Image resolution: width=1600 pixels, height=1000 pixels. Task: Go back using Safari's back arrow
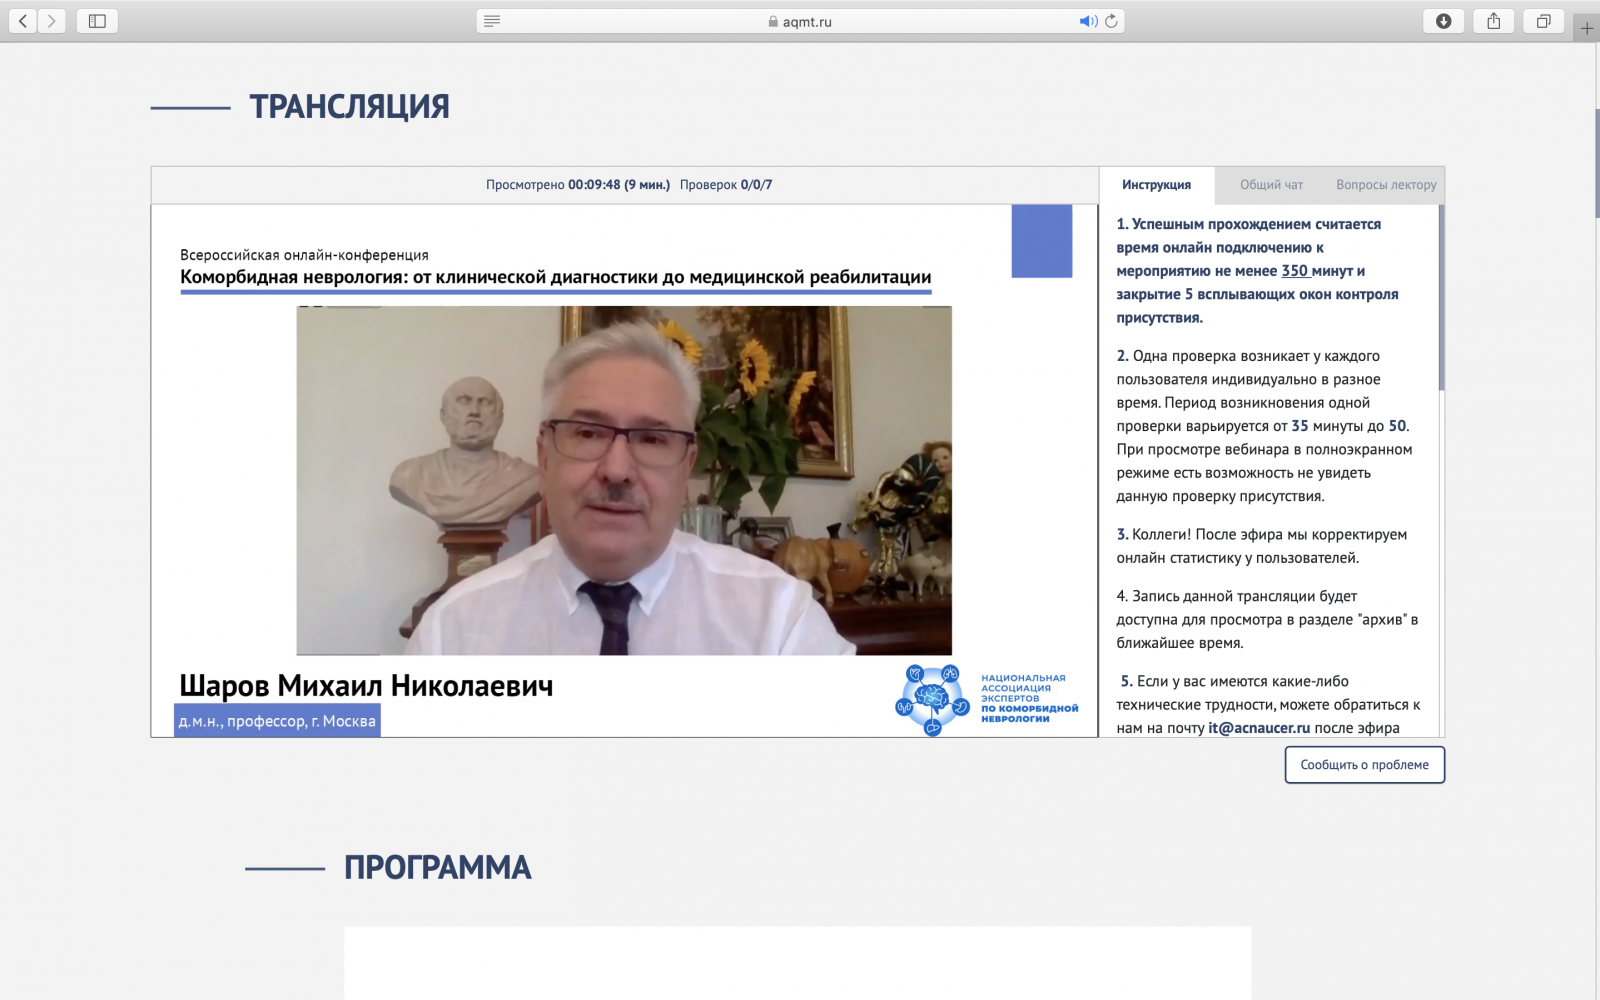pos(23,21)
